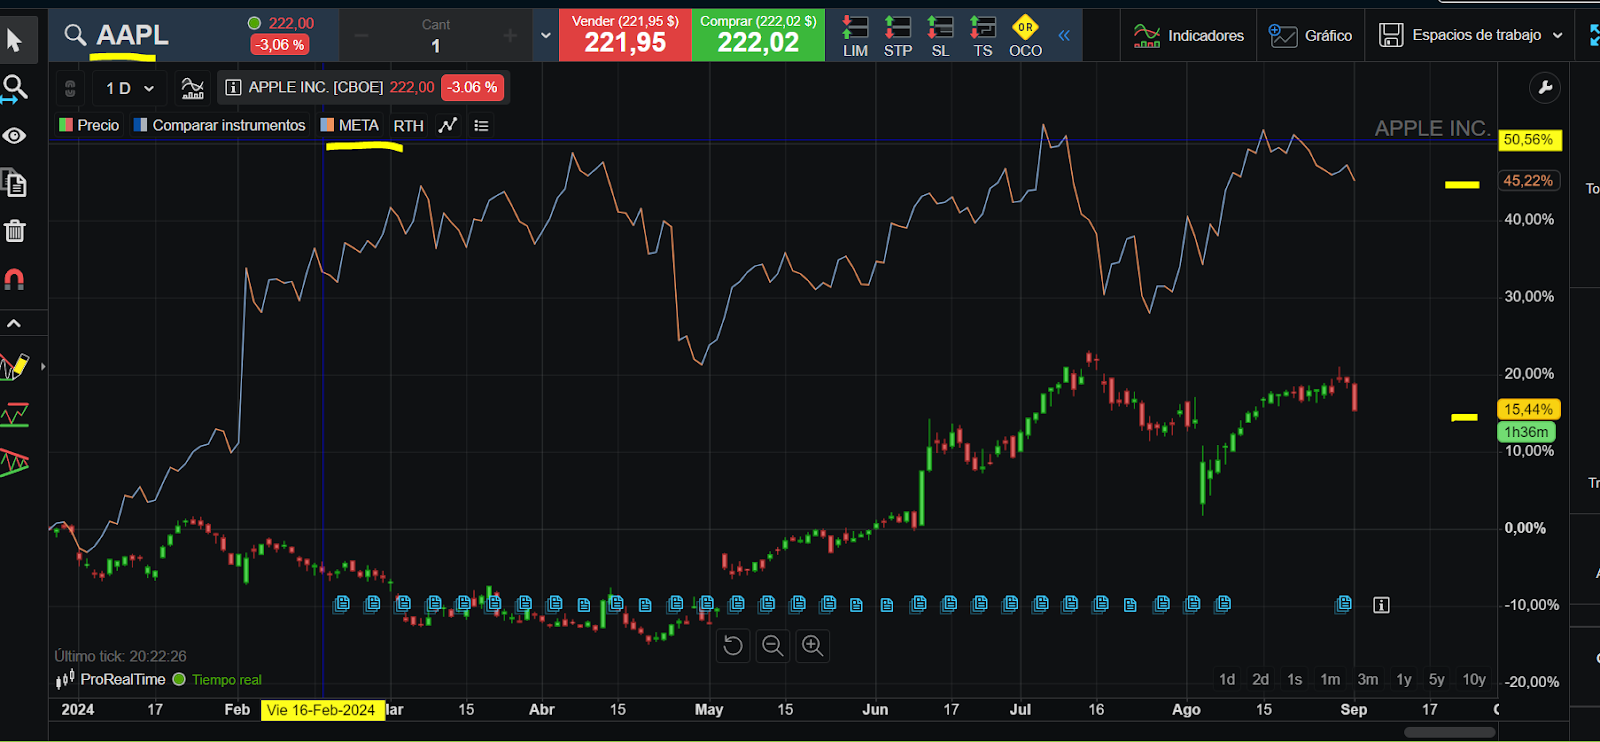Click the Tiempo real status indicator
This screenshot has width=1600, height=742.
coord(217,680)
